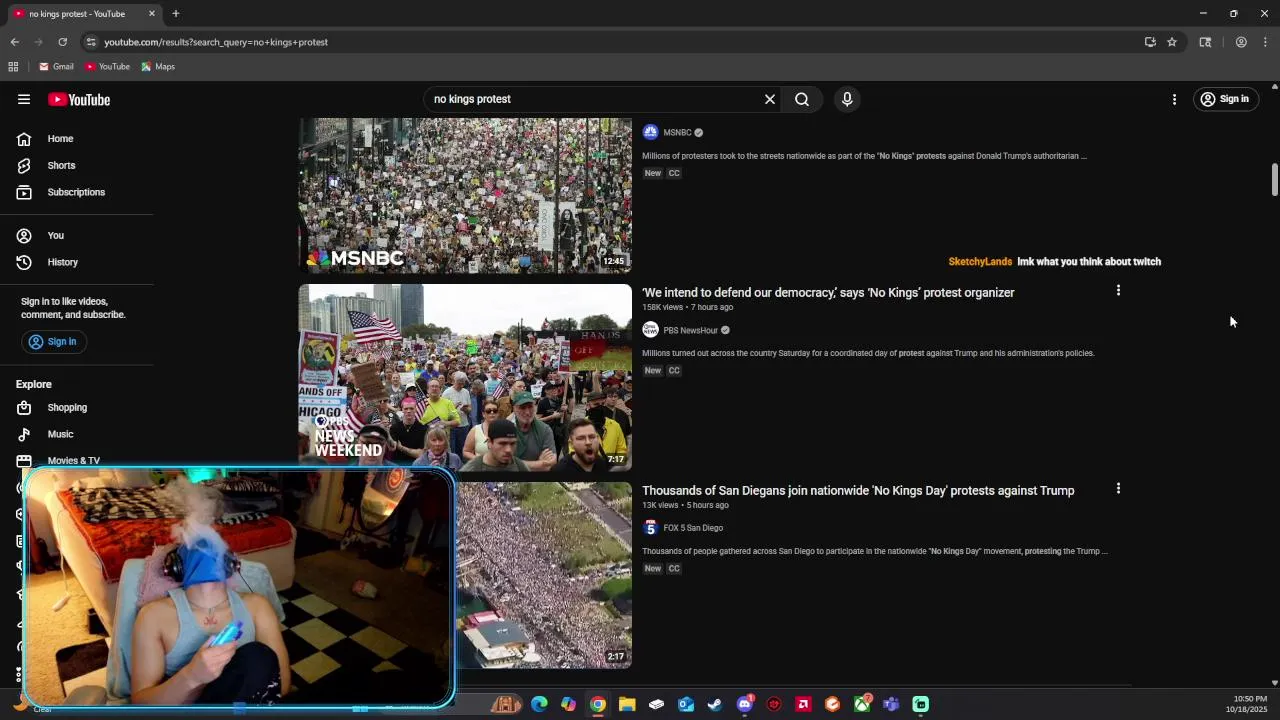Open MSNBC channel name
The height and width of the screenshot is (720, 1280).
coord(677,133)
